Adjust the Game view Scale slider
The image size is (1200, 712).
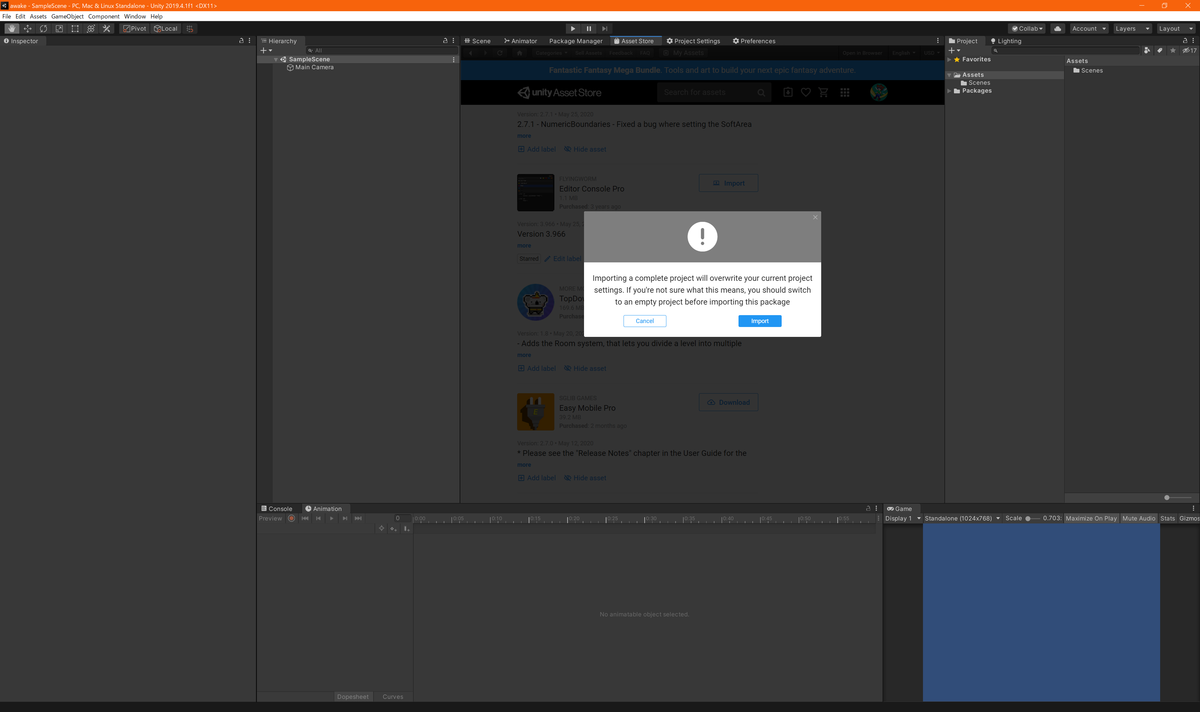1032,518
